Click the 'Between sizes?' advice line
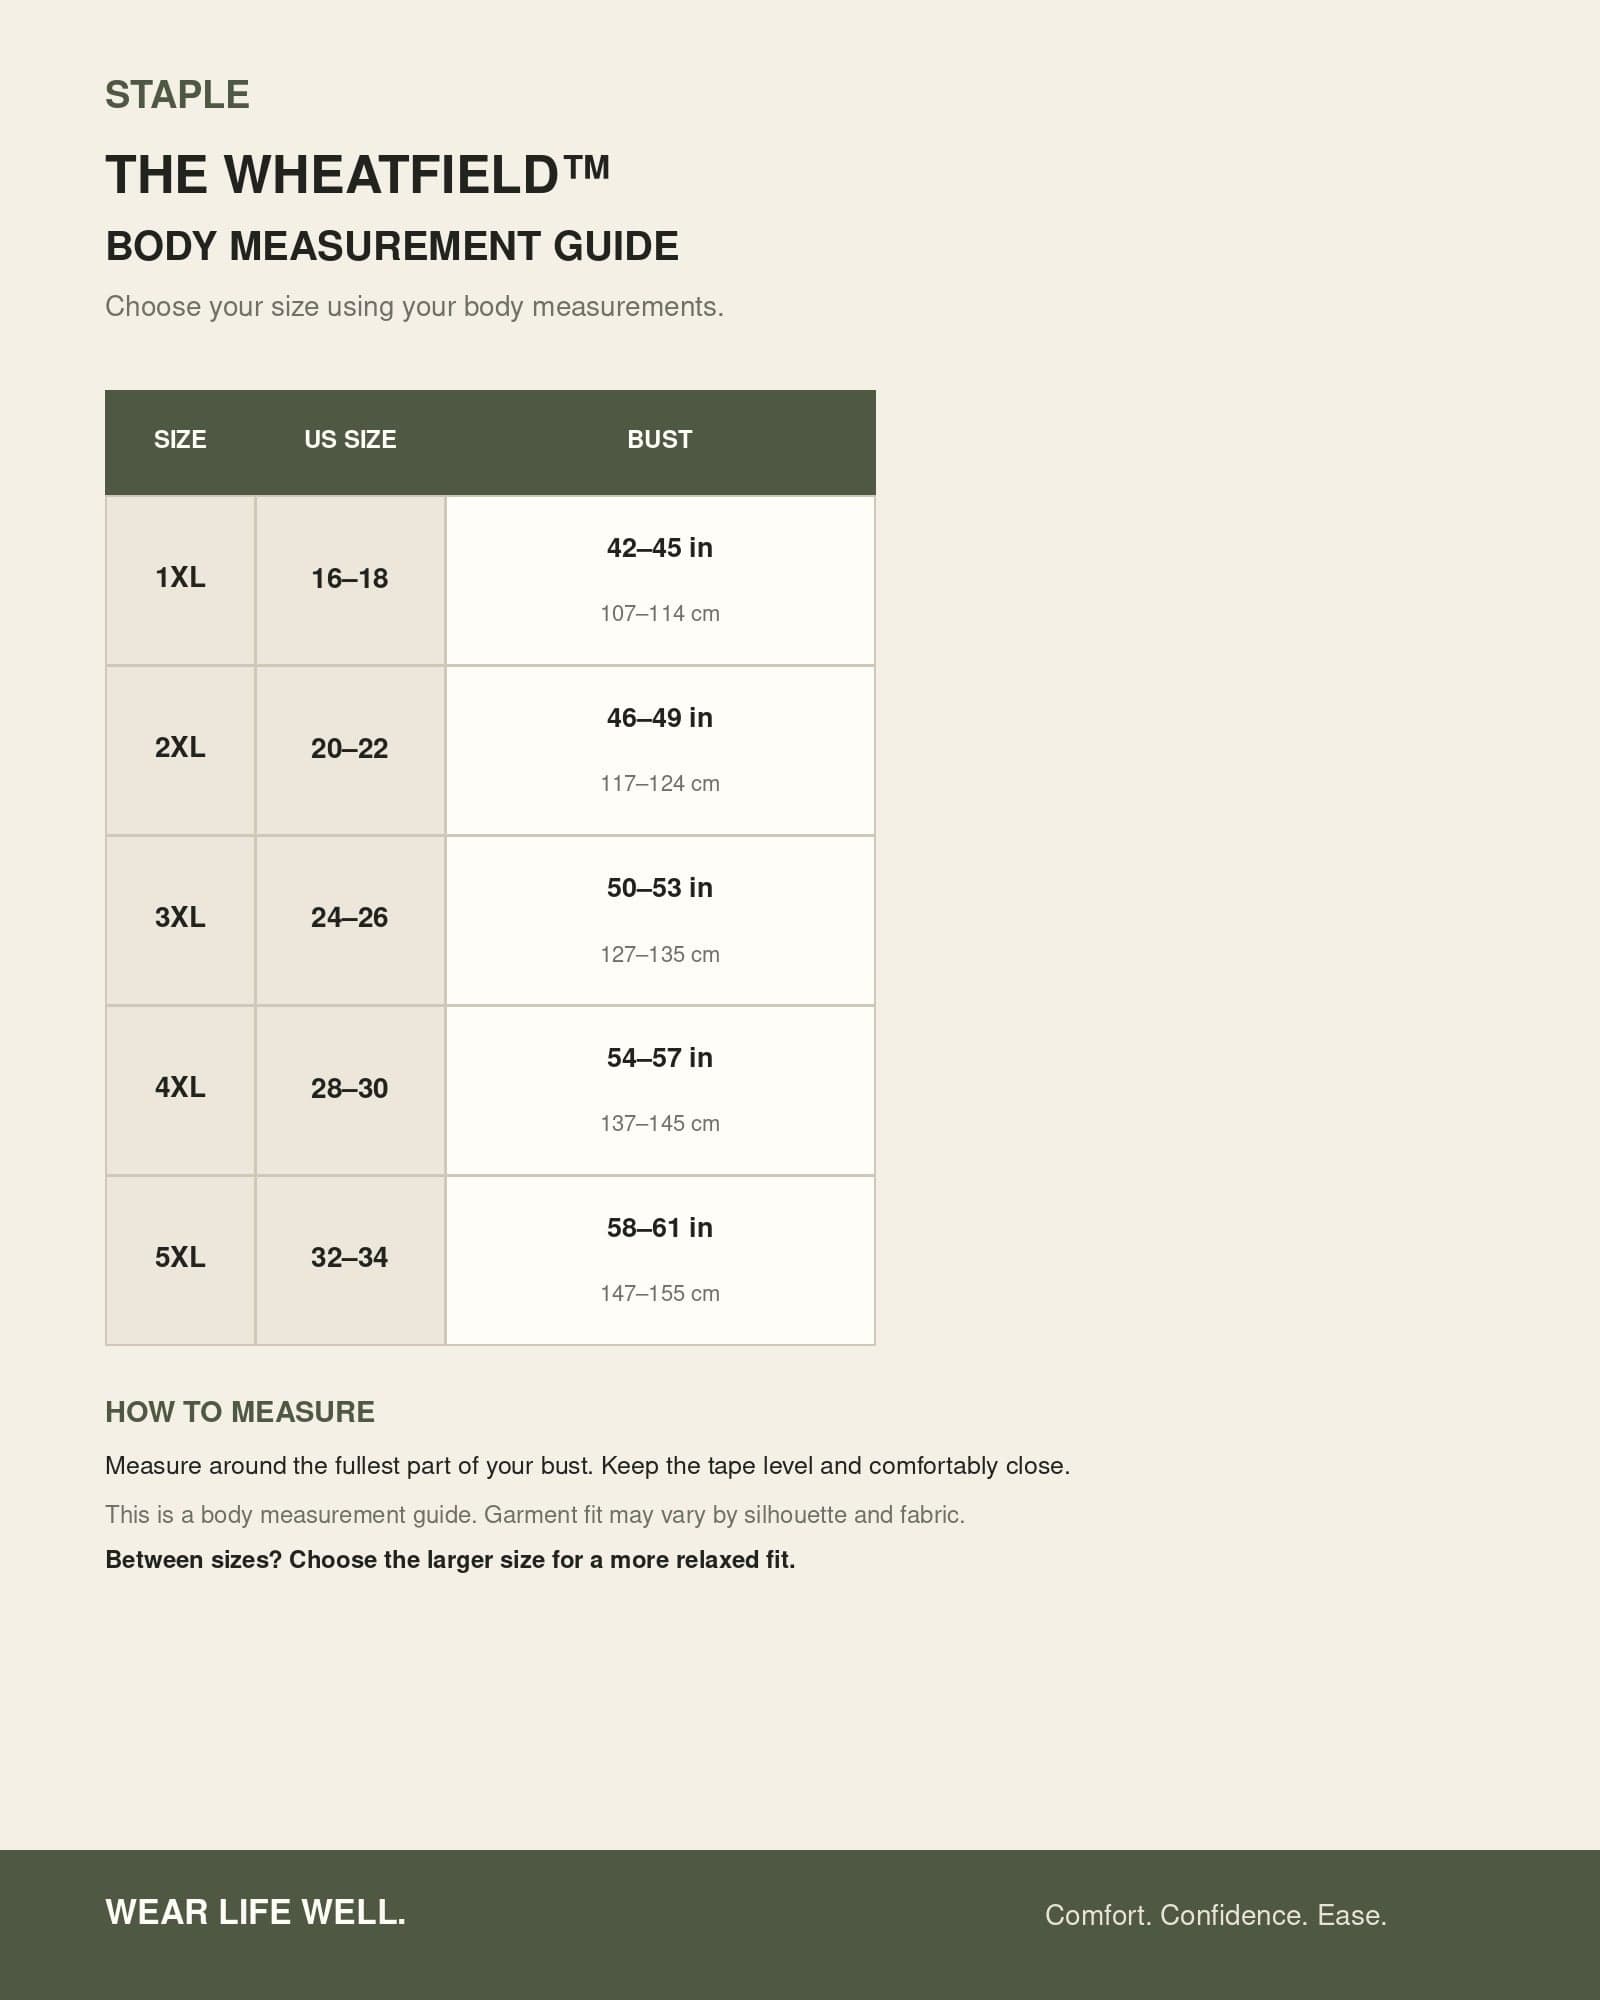 click(x=450, y=1560)
